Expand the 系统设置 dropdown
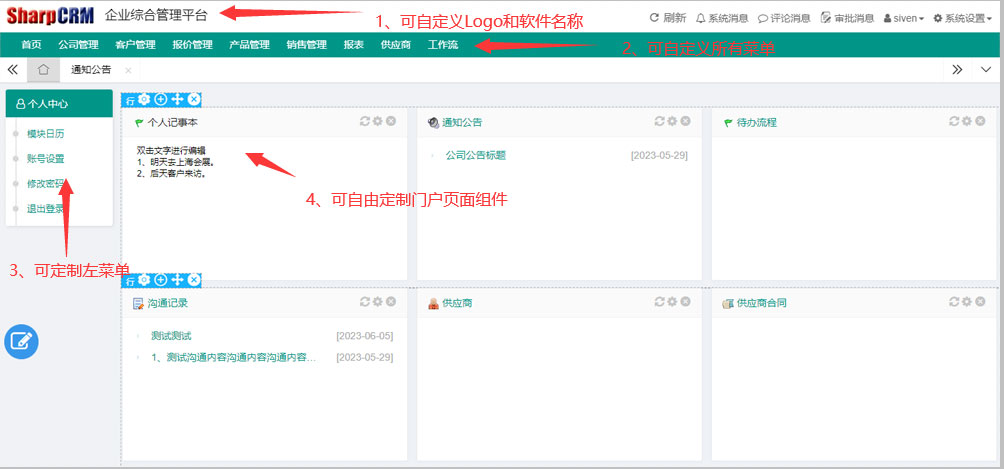The height and width of the screenshot is (469, 1004). pos(961,18)
